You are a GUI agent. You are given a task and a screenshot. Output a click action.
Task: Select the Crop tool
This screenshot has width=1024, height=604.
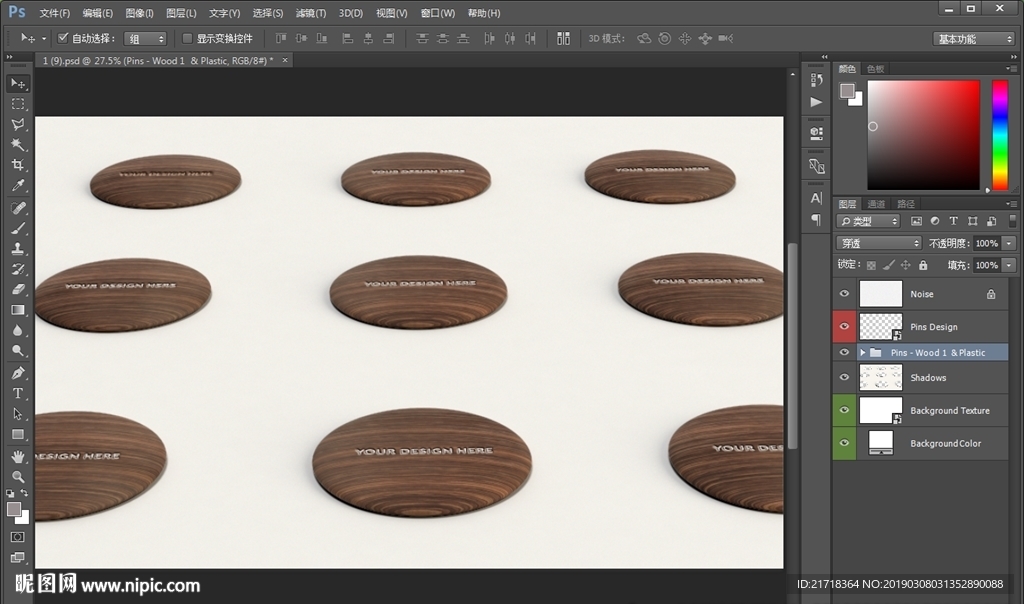pos(18,166)
